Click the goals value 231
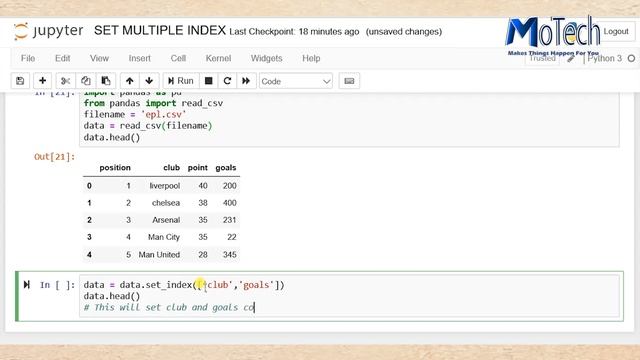This screenshot has width=640, height=360. click(229, 220)
